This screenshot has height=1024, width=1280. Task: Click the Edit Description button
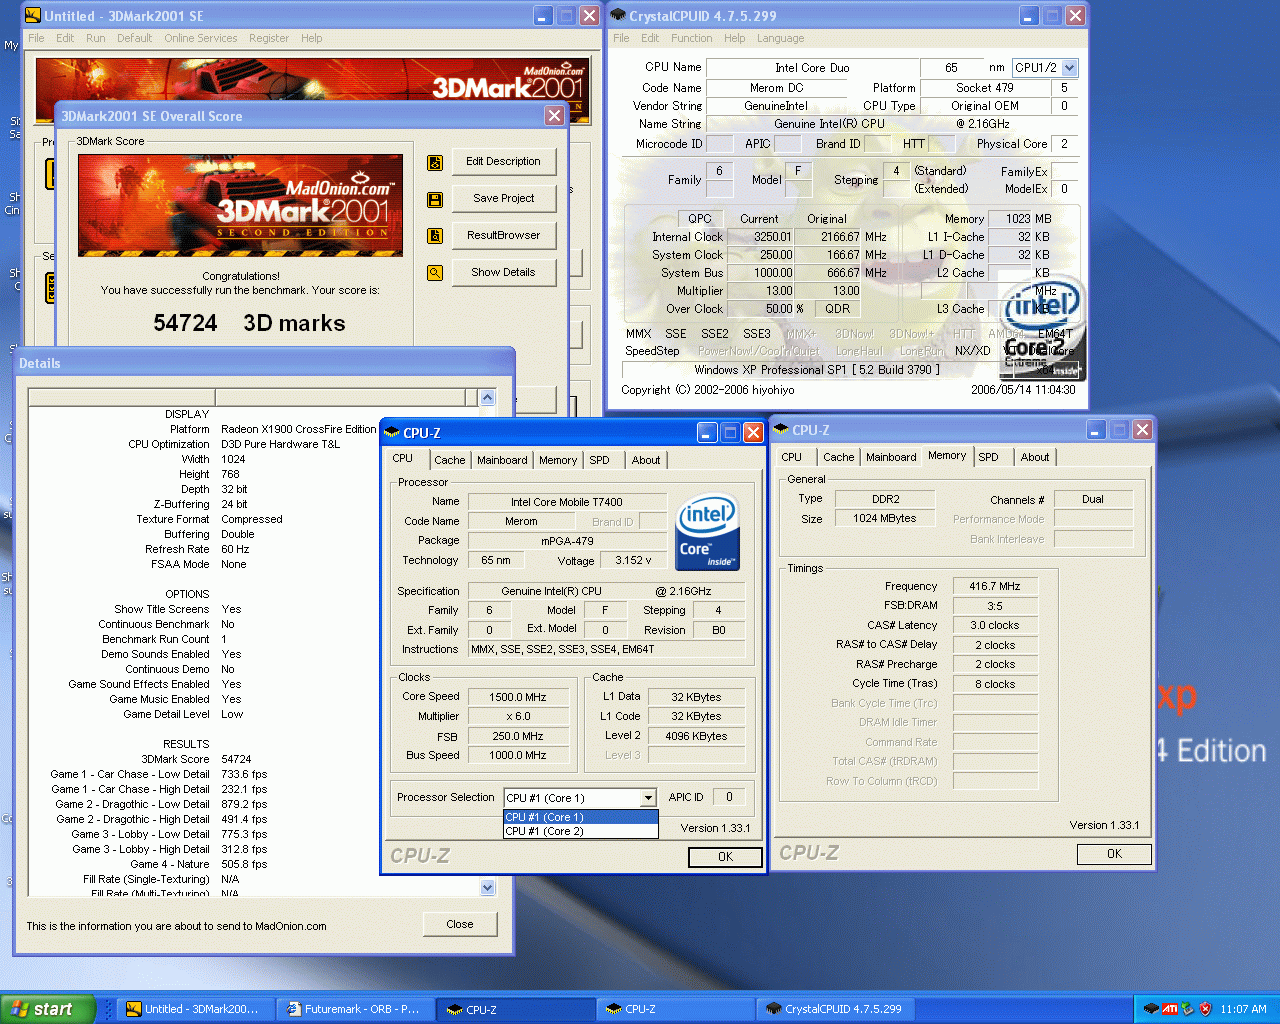coord(504,161)
